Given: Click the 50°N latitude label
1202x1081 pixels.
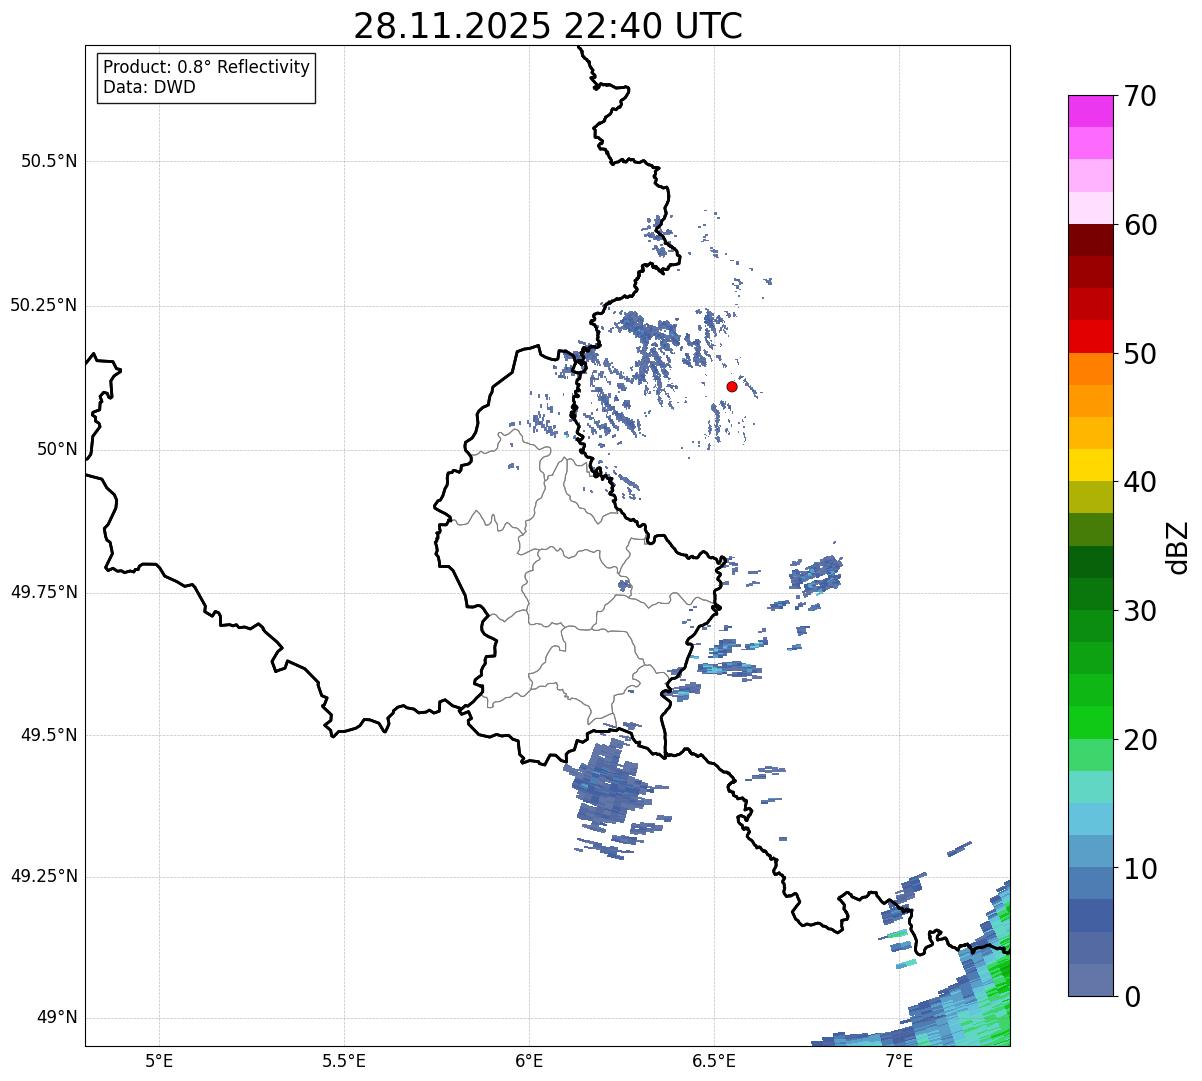Looking at the screenshot, I should [57, 449].
